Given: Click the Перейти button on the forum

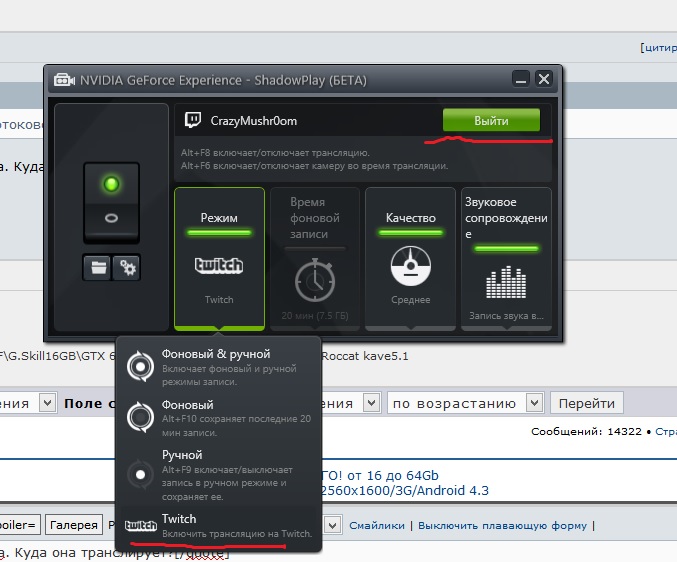Looking at the screenshot, I should point(587,403).
